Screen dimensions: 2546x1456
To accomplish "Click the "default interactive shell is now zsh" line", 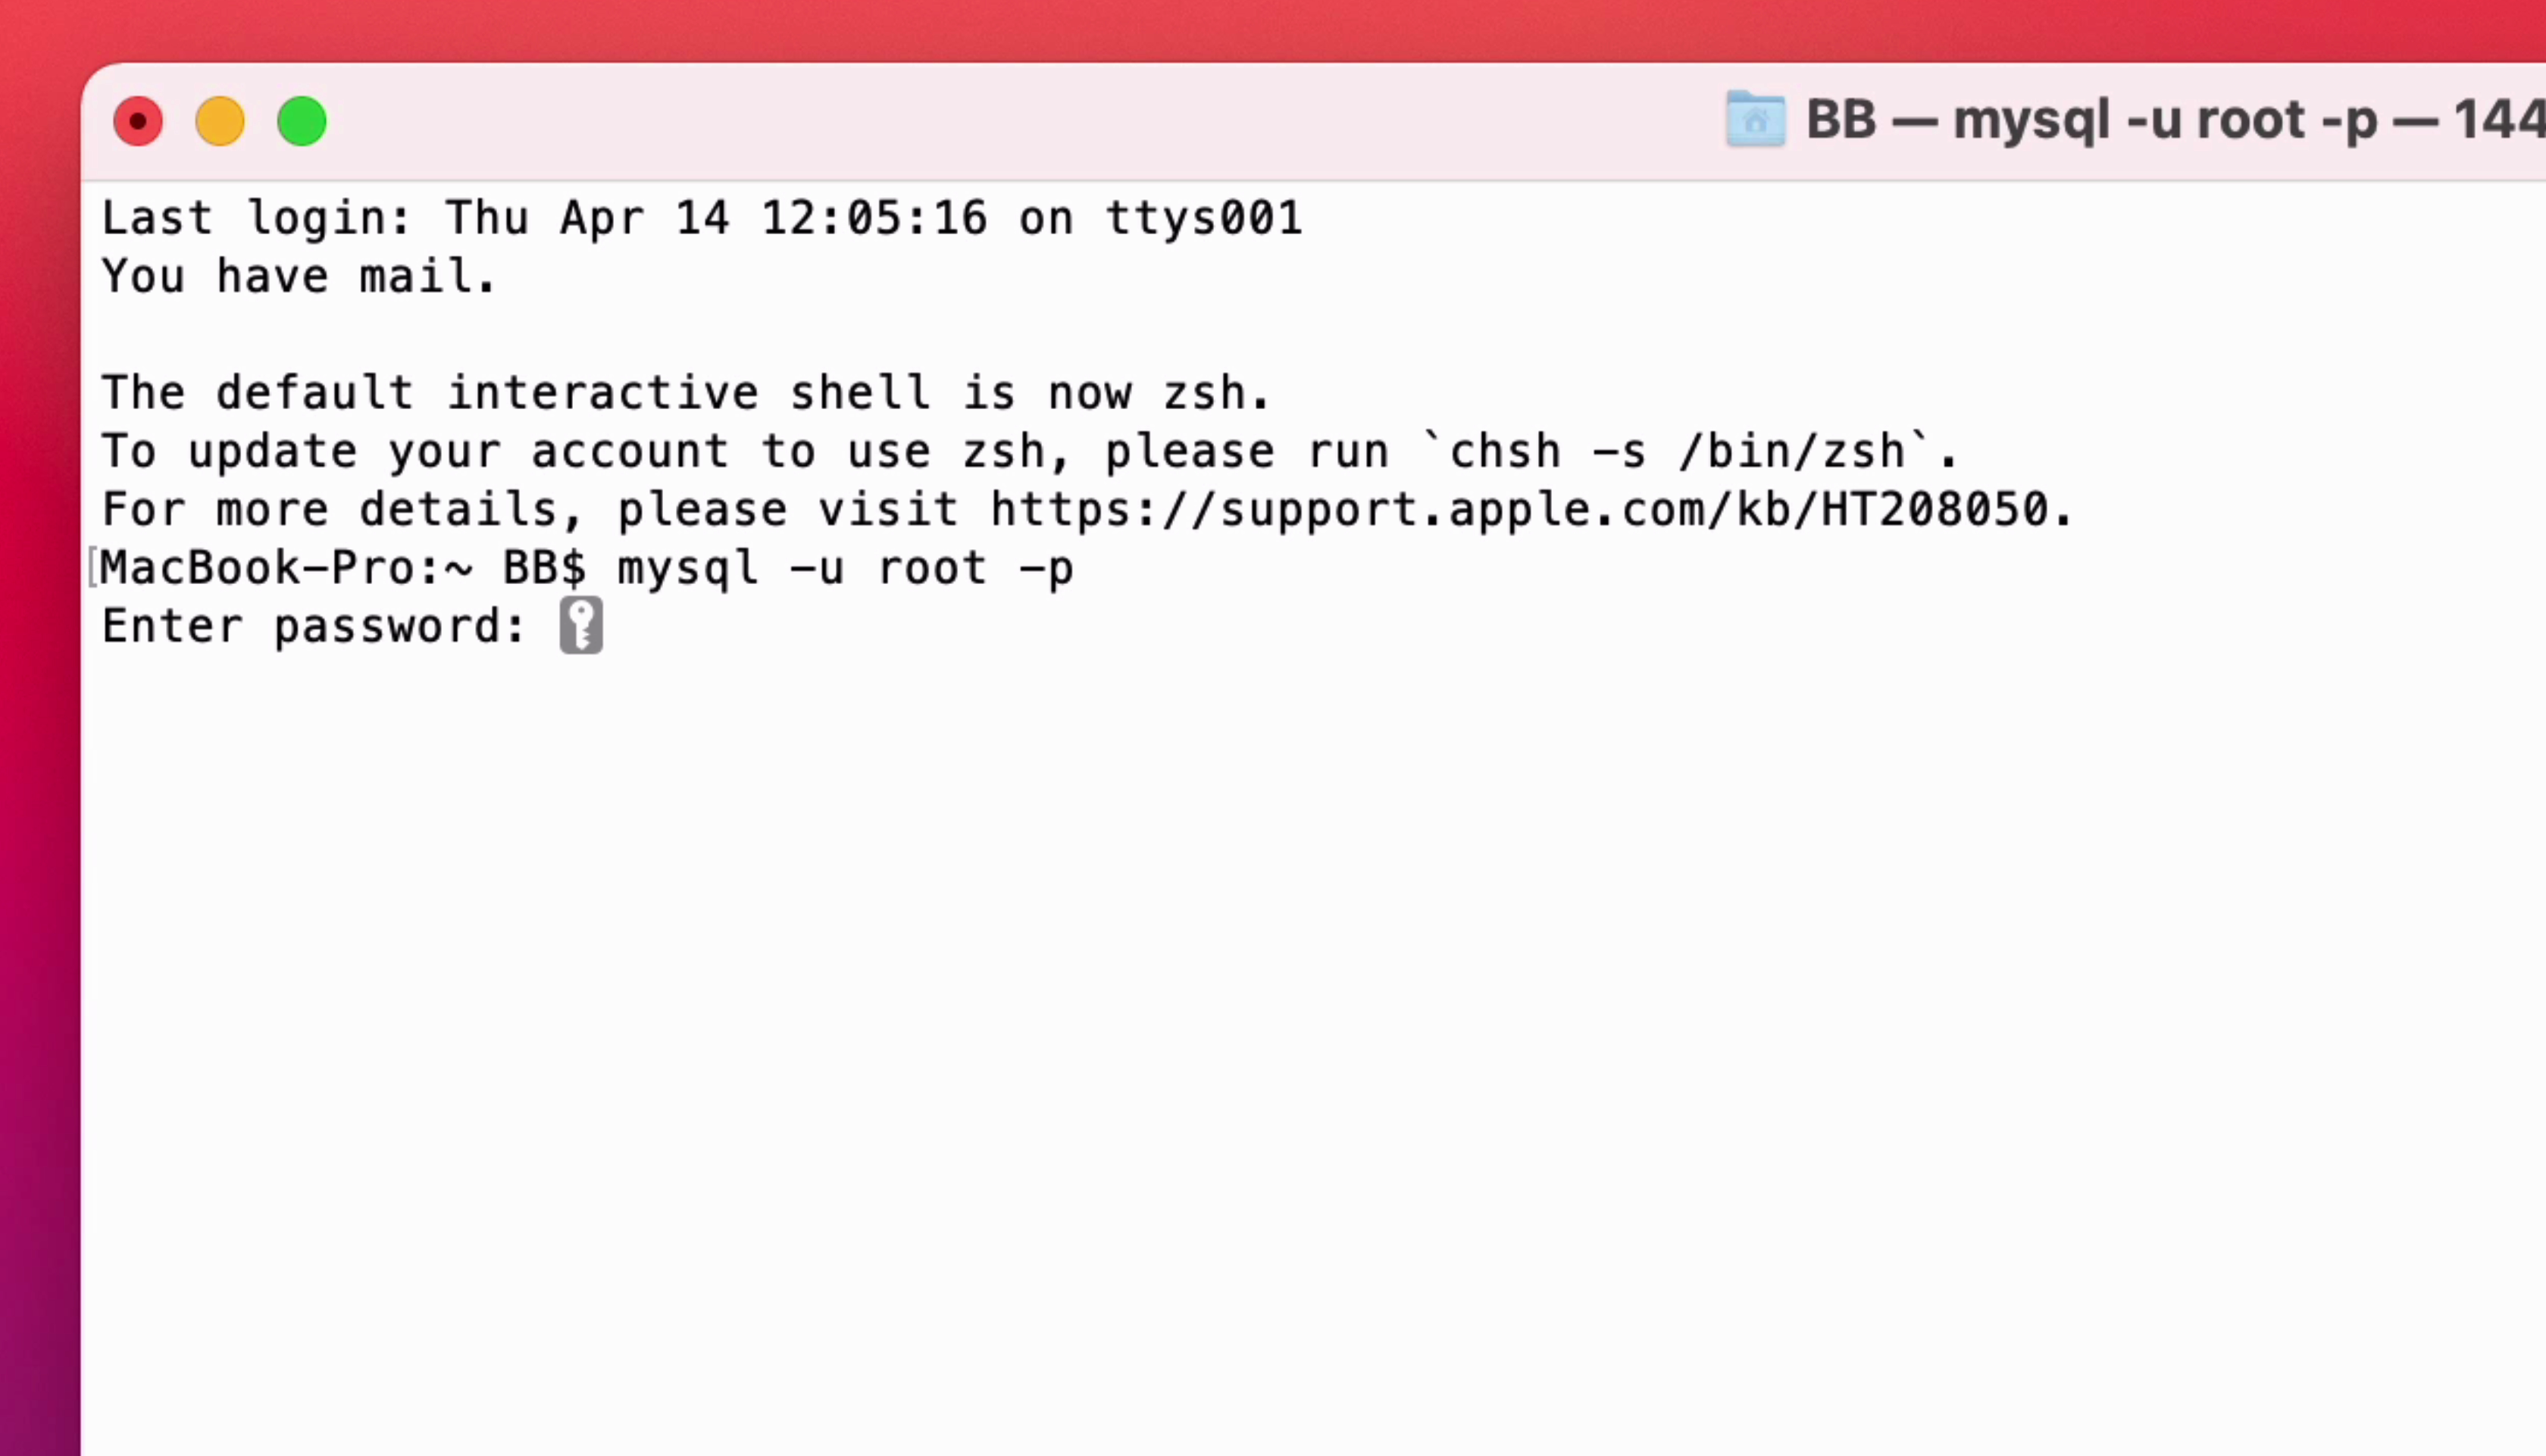I will tap(685, 393).
